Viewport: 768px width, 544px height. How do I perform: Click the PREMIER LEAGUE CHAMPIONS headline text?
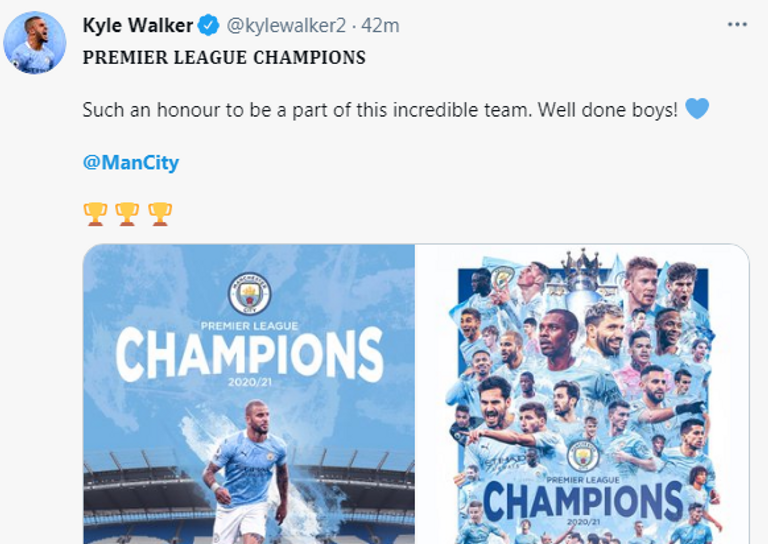point(224,57)
